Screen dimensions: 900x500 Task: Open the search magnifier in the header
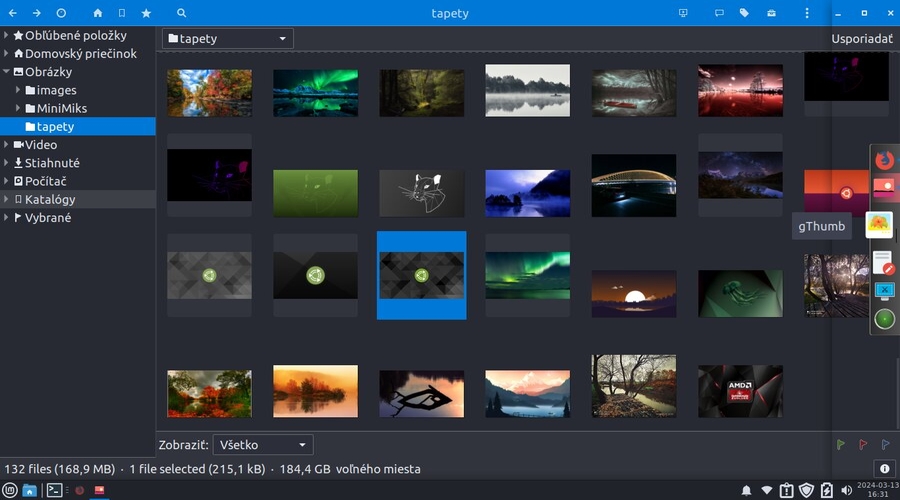pyautogui.click(x=181, y=13)
